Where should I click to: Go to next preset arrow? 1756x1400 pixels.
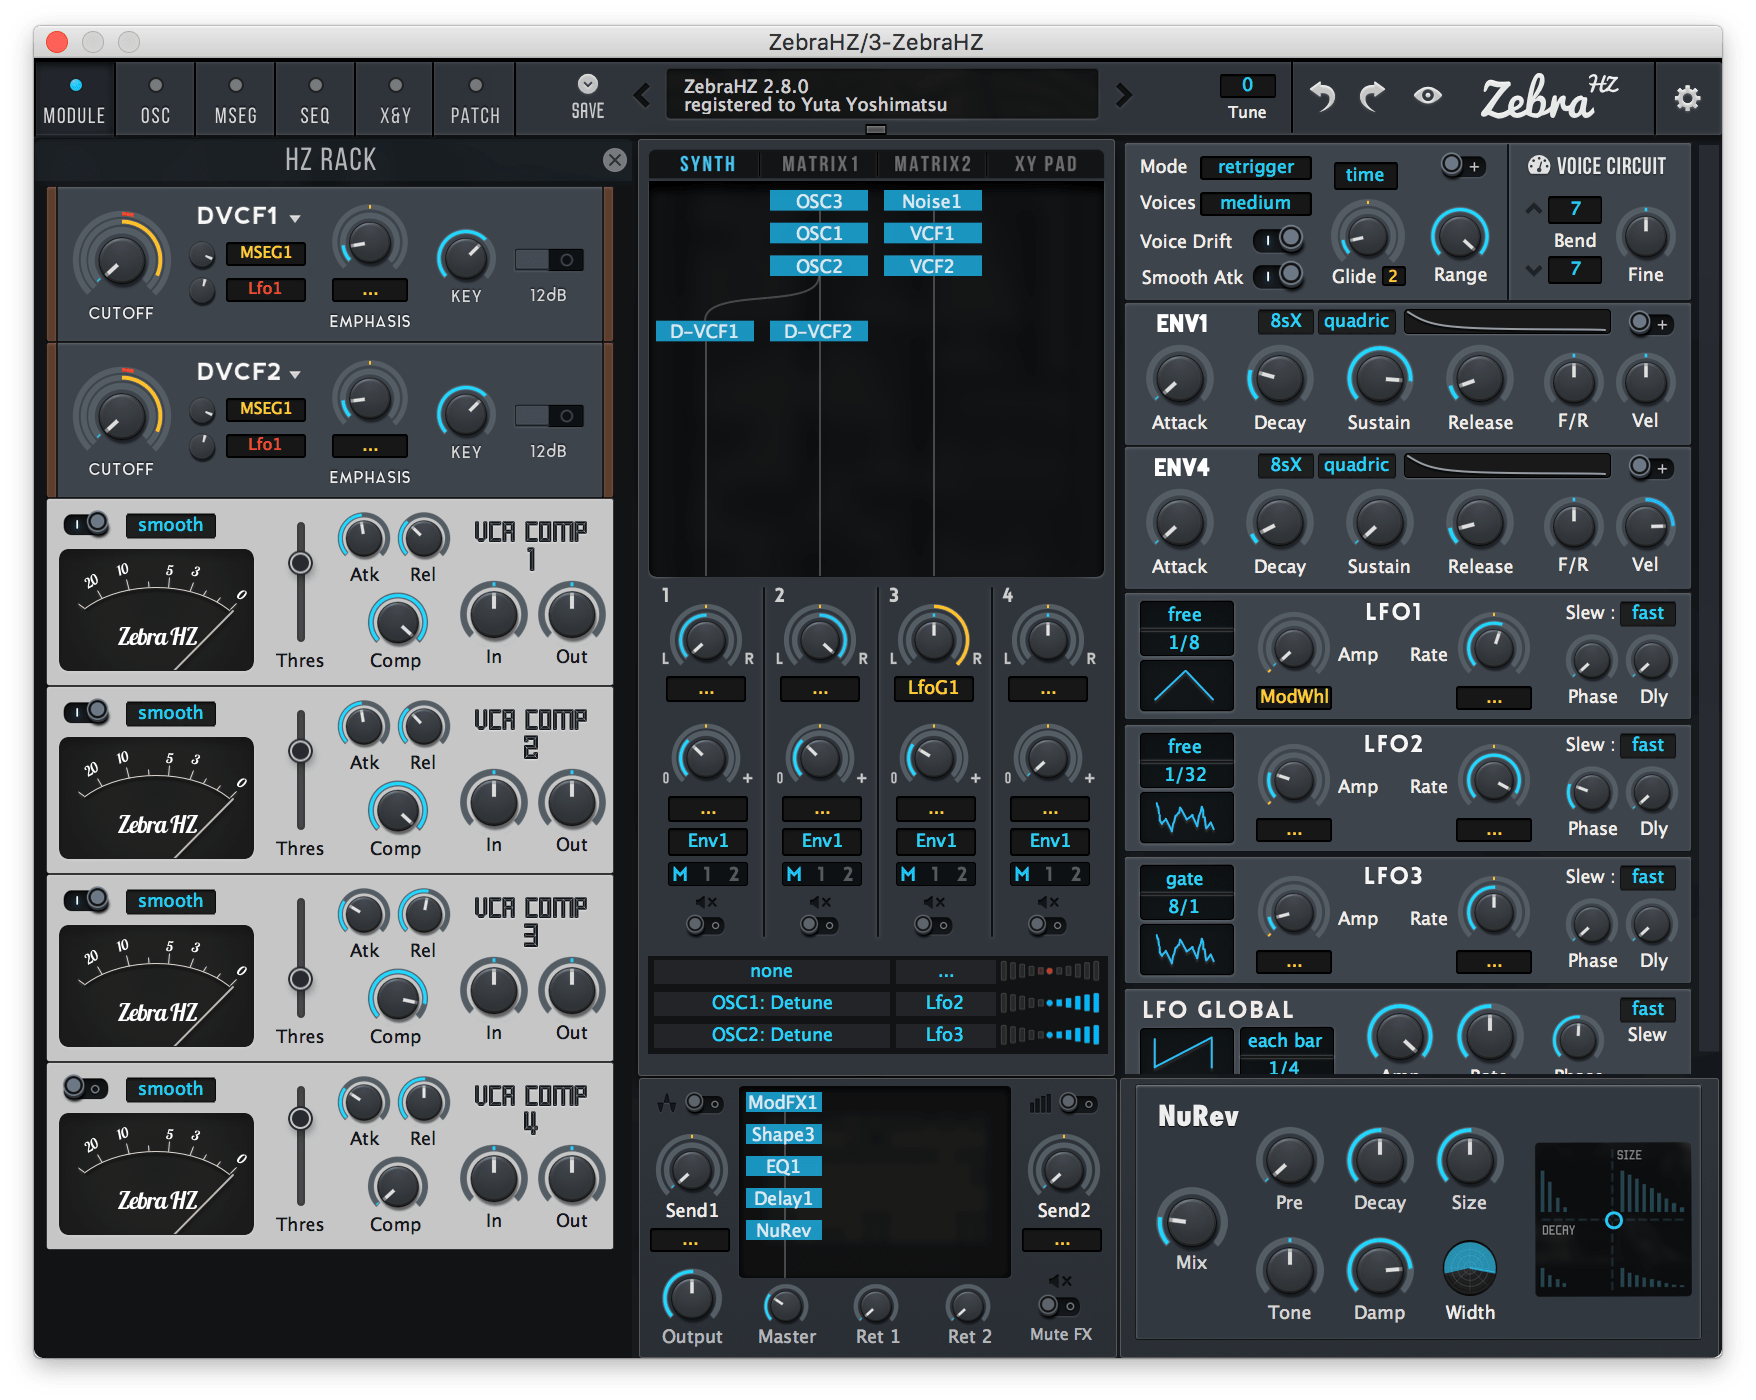[x=1124, y=96]
